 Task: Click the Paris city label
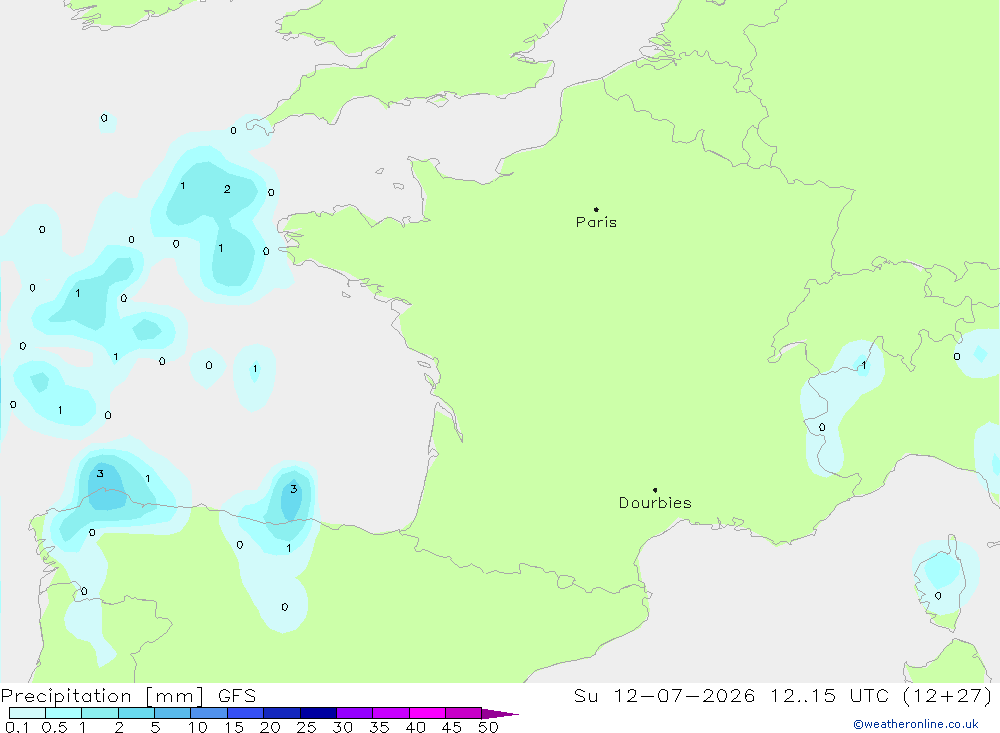pos(596,222)
